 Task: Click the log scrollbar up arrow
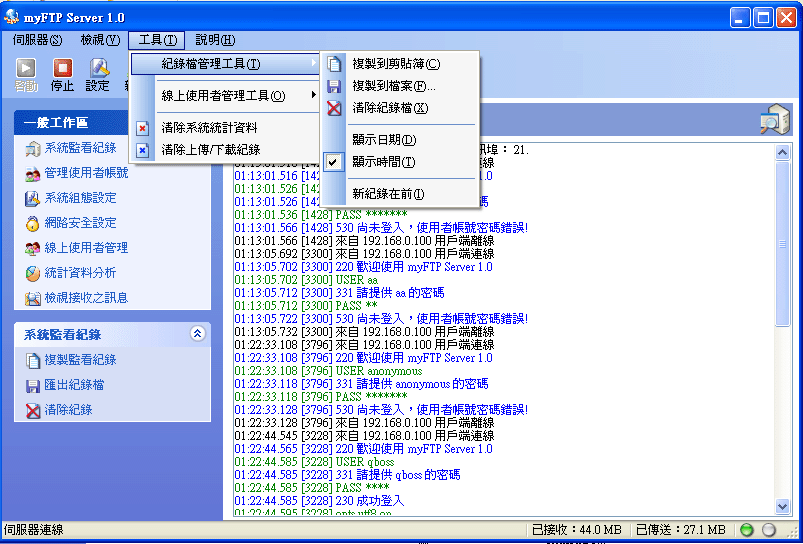[x=783, y=152]
